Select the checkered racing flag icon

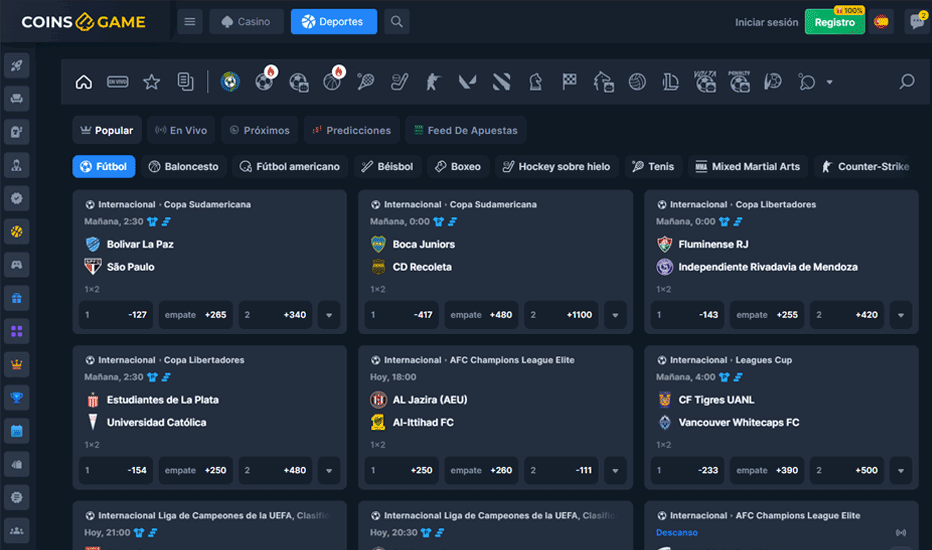pos(569,81)
